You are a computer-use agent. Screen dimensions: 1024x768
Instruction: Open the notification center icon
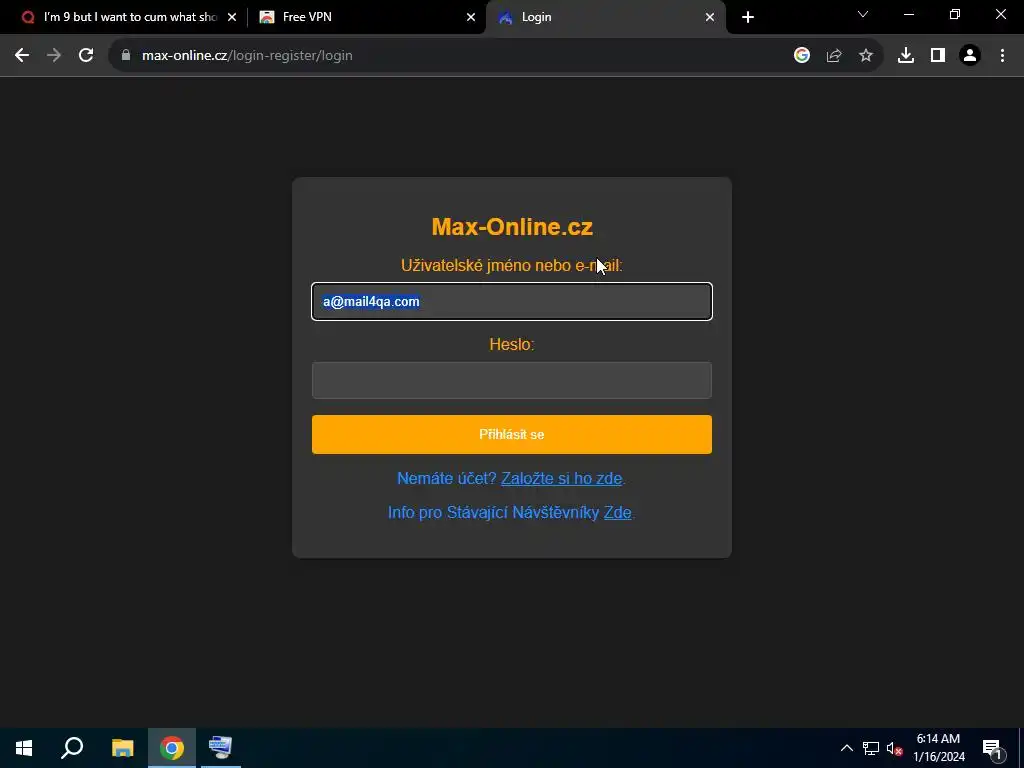(992, 748)
